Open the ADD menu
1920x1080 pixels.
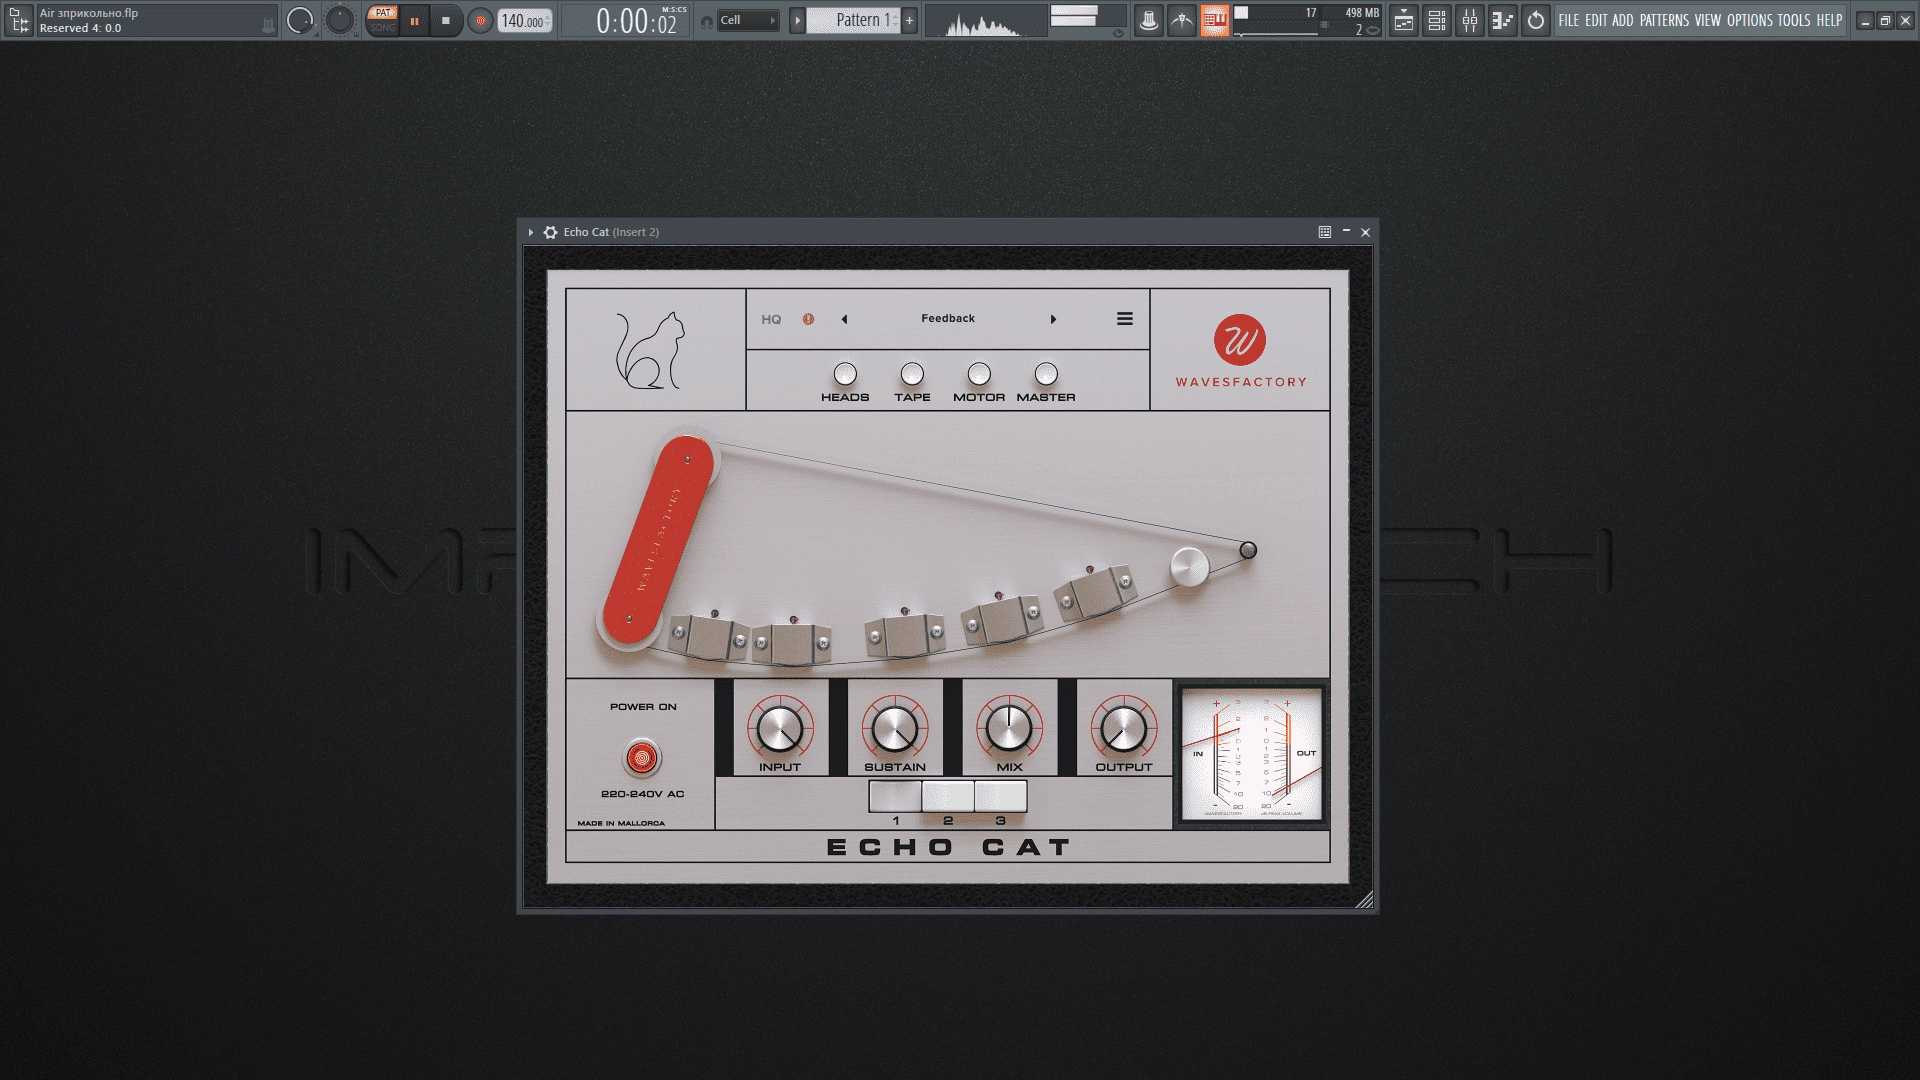pos(1622,20)
